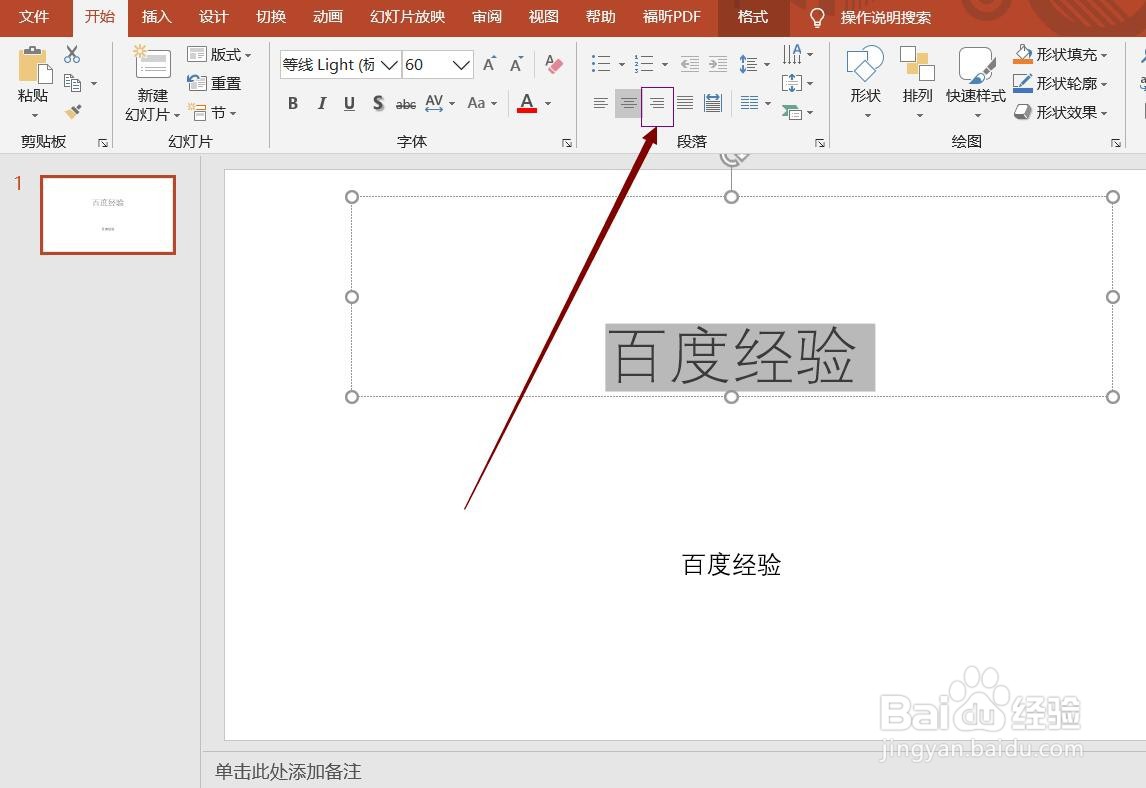Toggle Italic formatting
1146x788 pixels.
[321, 103]
